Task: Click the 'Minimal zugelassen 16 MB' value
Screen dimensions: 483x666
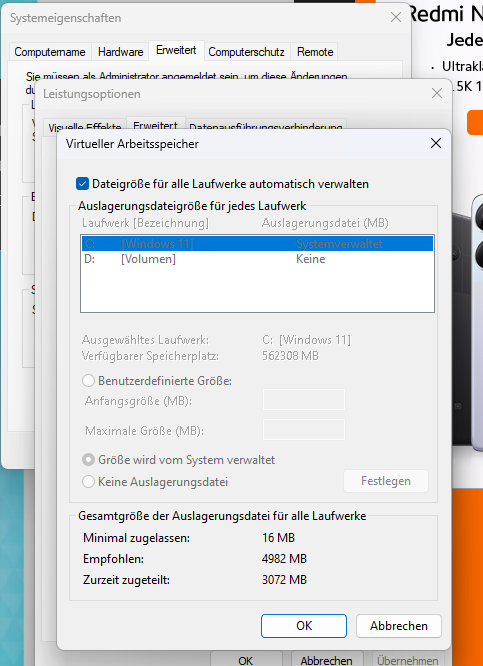Action: [278, 538]
